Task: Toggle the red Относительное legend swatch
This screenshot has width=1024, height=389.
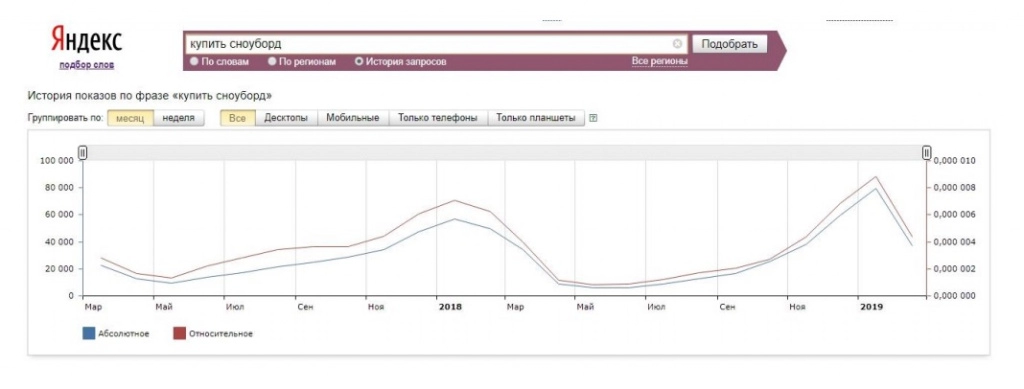Action: (x=180, y=334)
